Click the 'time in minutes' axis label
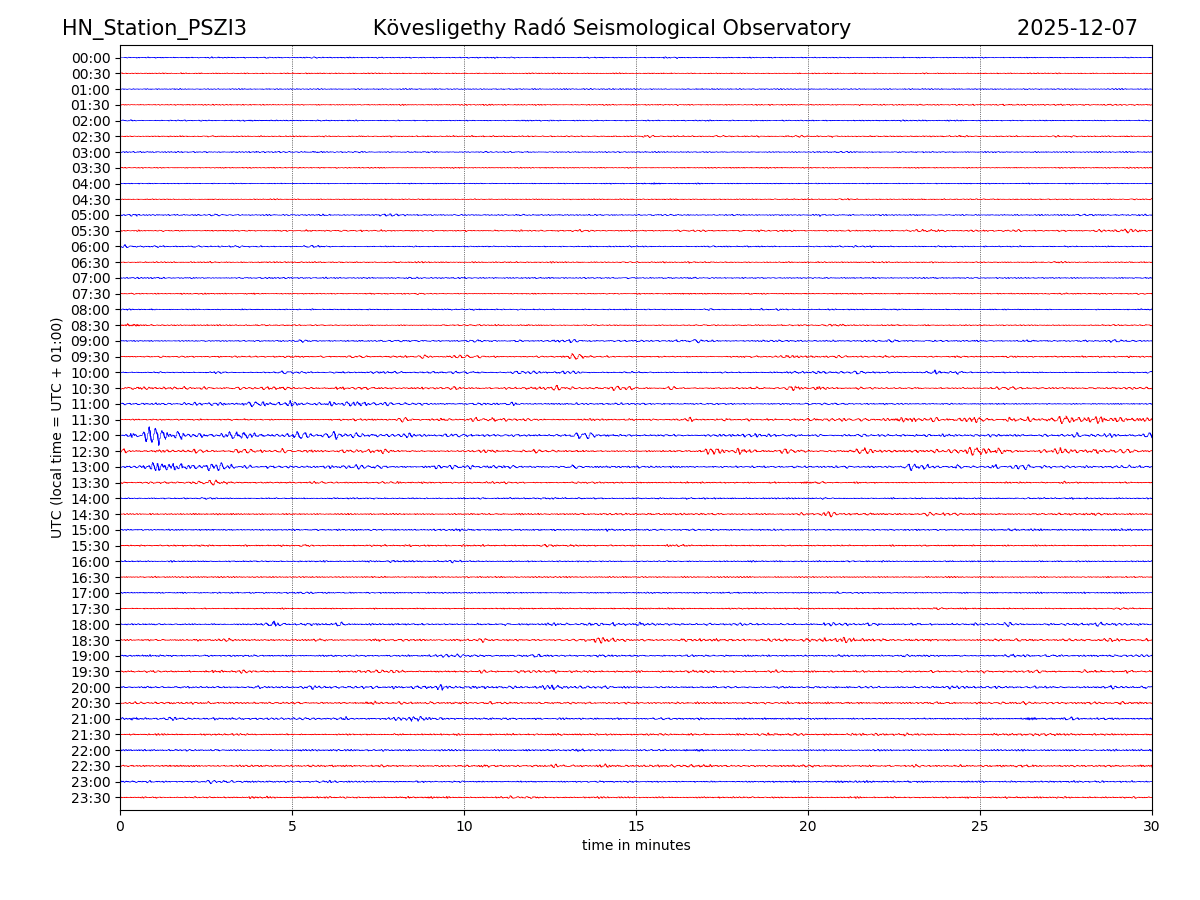Image resolution: width=1200 pixels, height=900 pixels. click(x=636, y=846)
